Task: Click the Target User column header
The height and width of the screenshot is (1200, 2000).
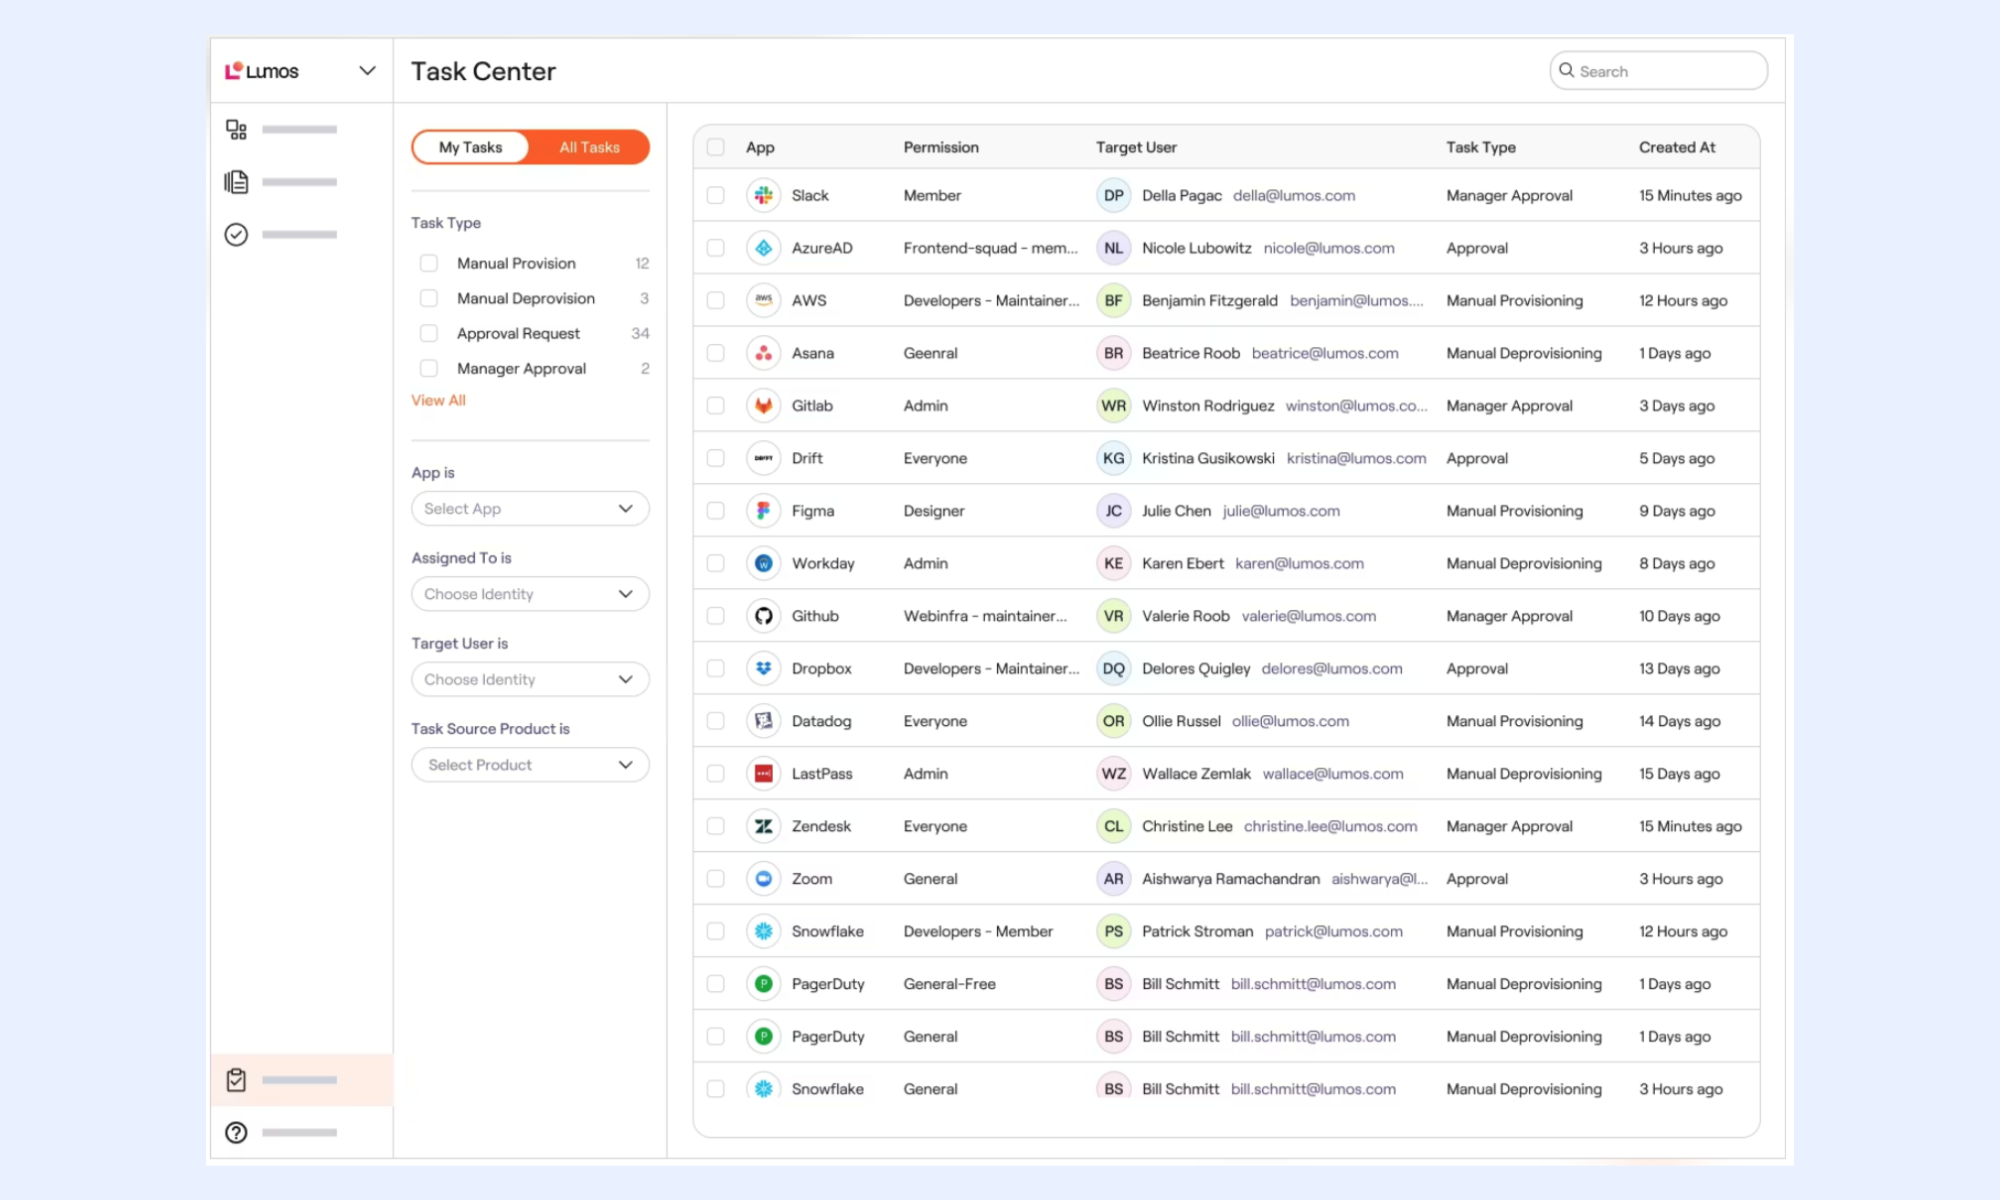Action: [1136, 147]
